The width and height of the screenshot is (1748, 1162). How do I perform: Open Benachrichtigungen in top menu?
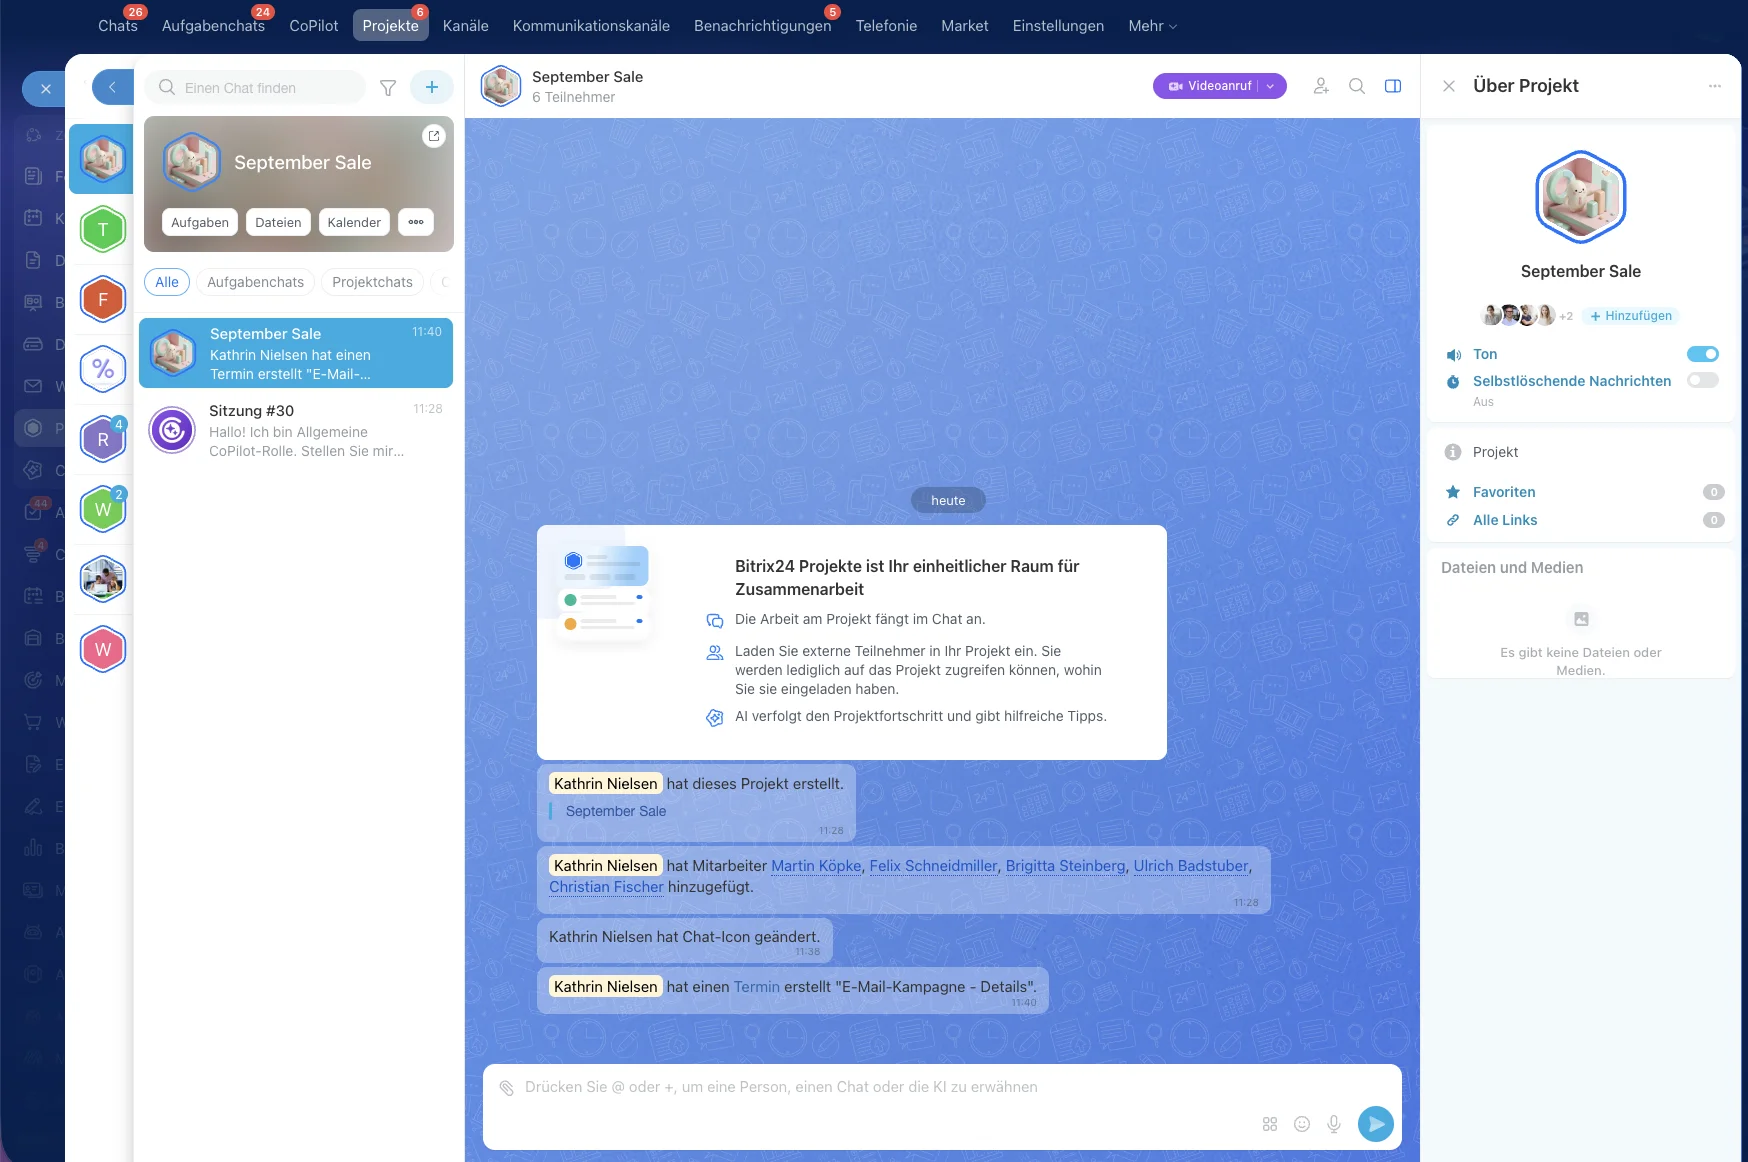pos(762,26)
